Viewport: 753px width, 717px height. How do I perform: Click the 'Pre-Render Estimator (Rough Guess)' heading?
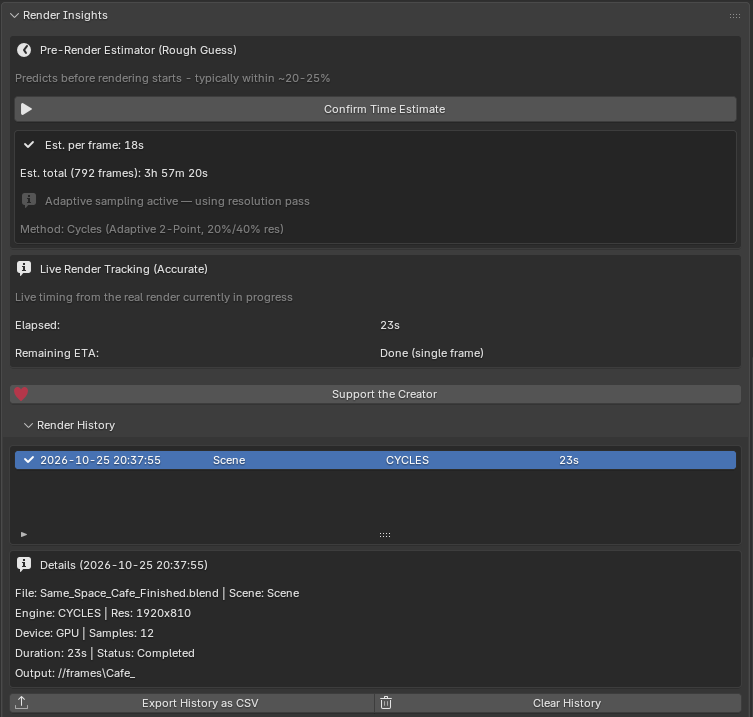[138, 50]
